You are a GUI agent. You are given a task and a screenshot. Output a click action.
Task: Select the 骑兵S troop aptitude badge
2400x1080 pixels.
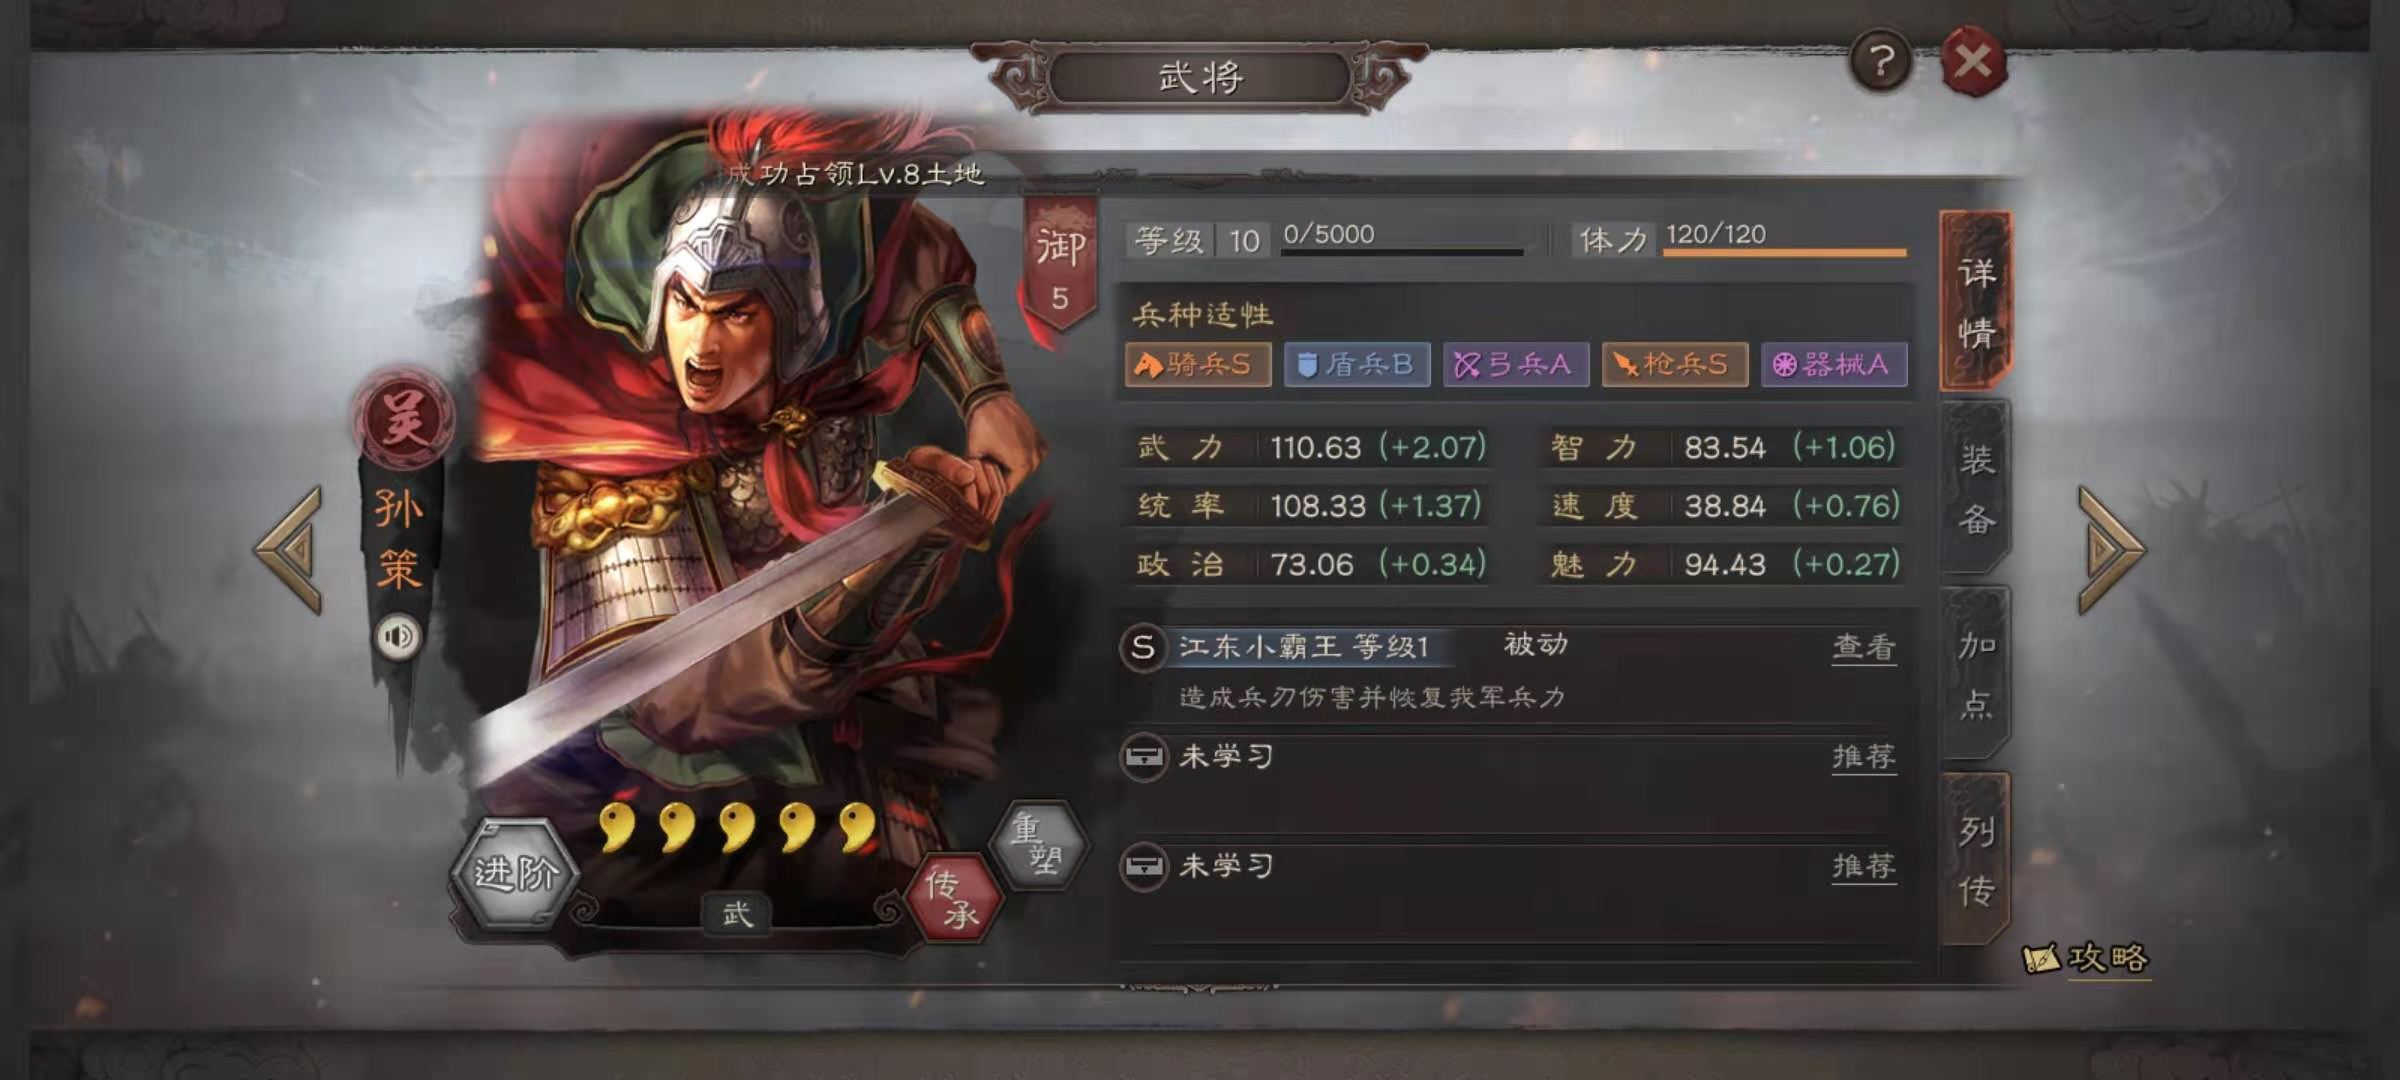tap(1198, 364)
